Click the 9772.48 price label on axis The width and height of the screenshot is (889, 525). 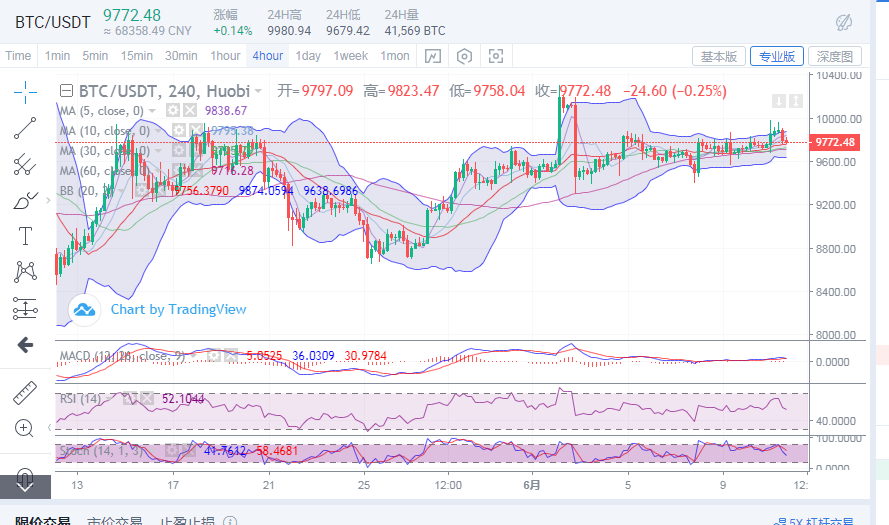[x=835, y=142]
